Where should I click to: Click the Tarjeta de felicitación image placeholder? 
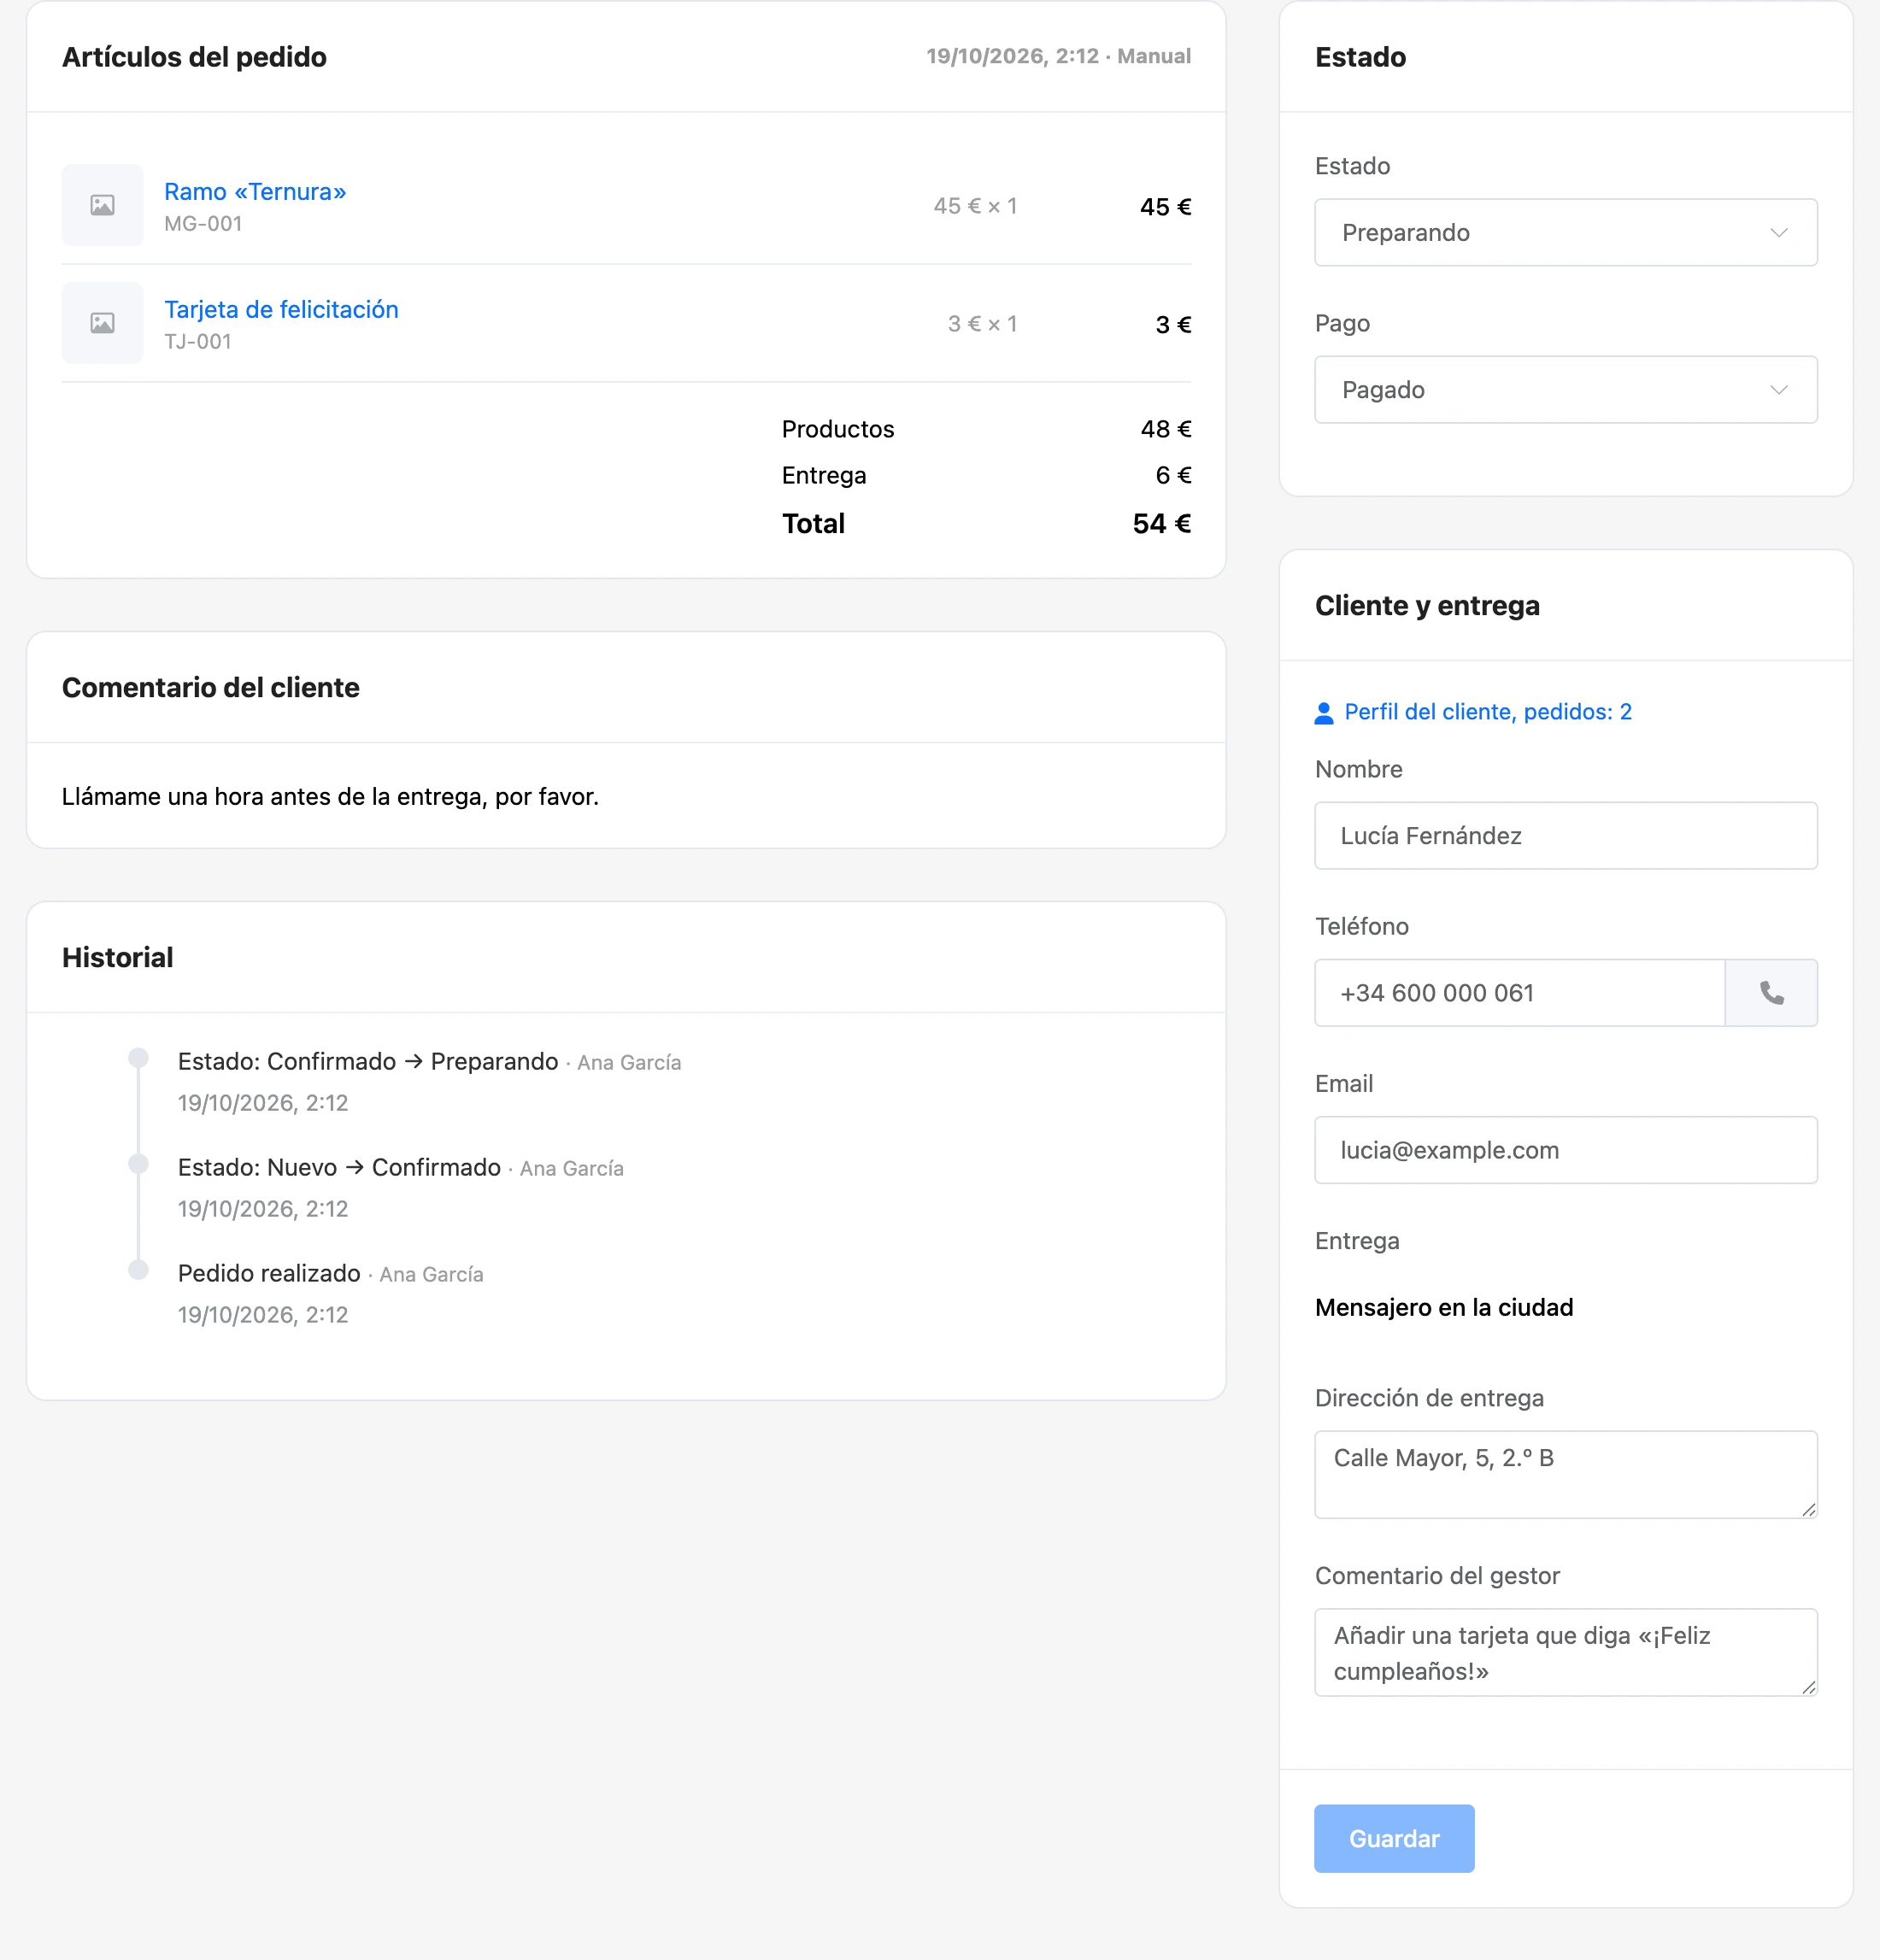[x=102, y=323]
